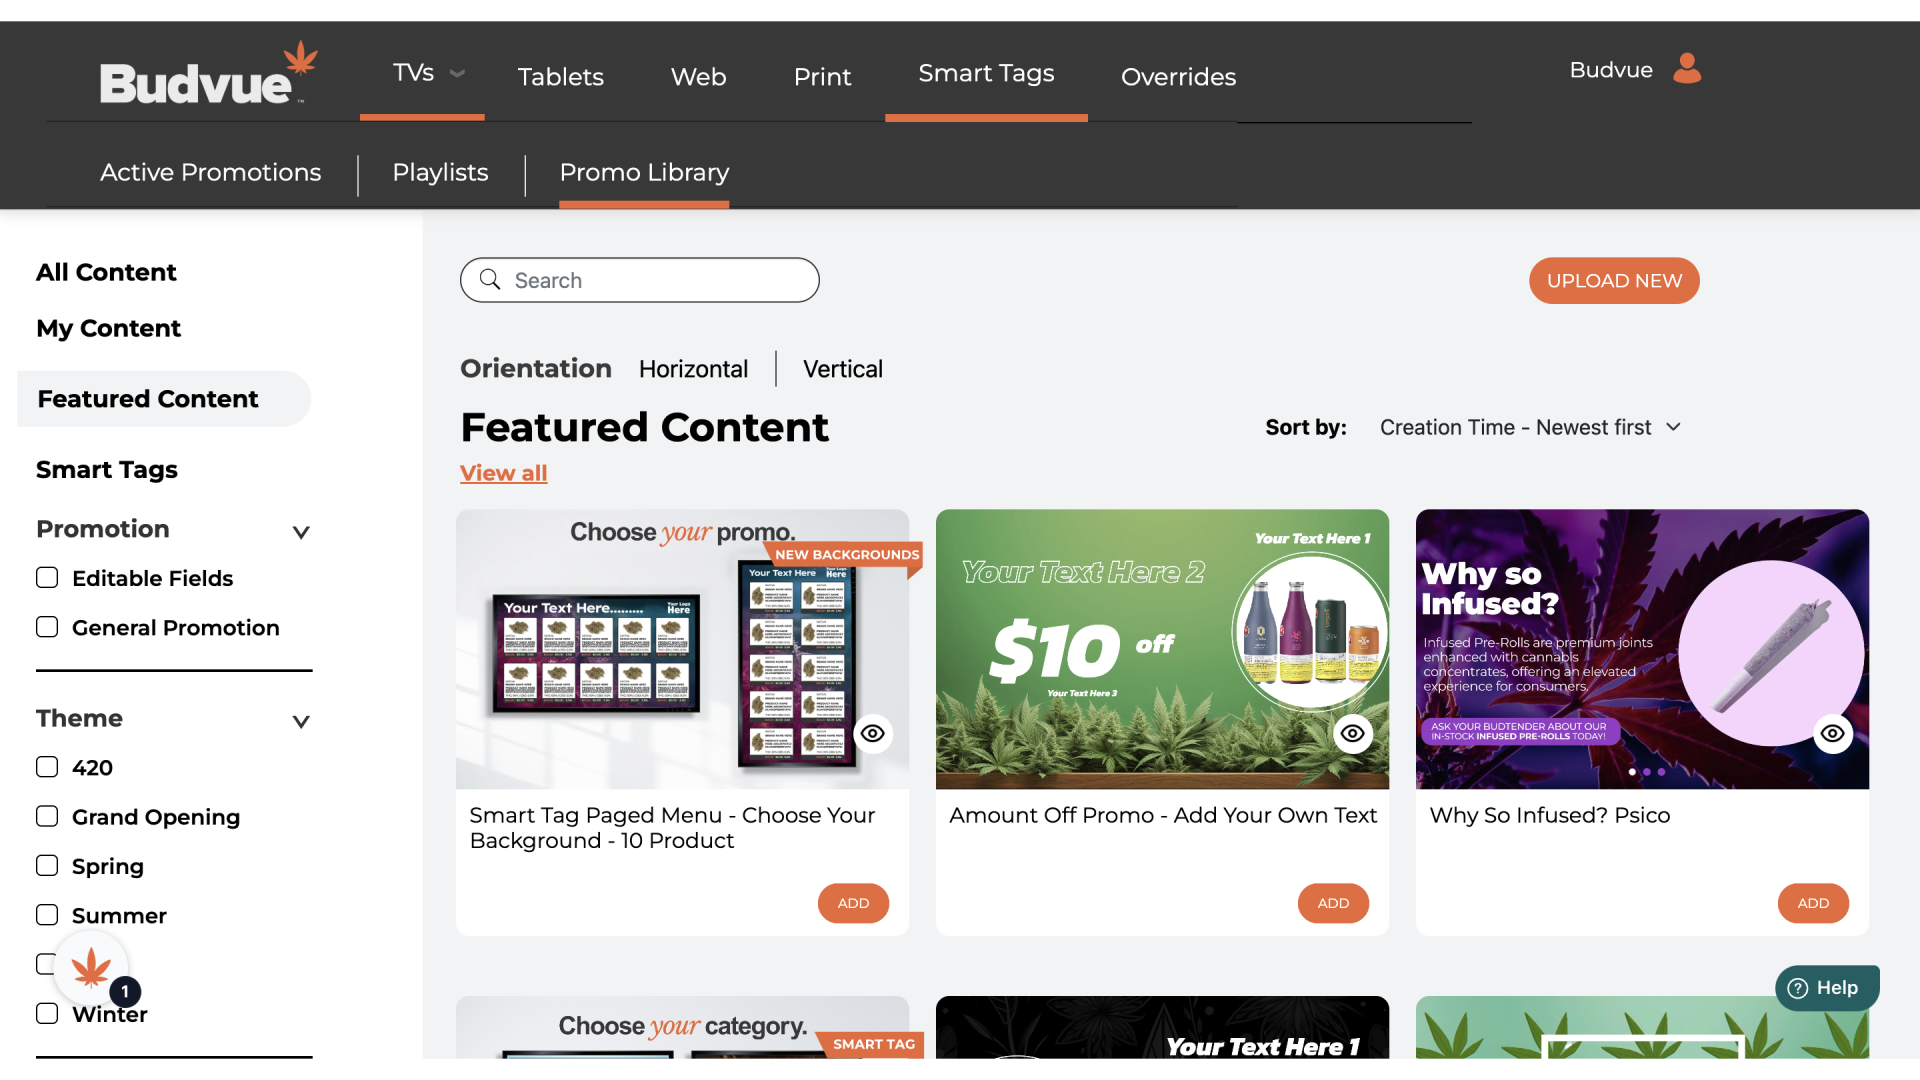The height and width of the screenshot is (1080, 1920).
Task: Preview Why So Infused Psico eye icon
Action: (1833, 734)
